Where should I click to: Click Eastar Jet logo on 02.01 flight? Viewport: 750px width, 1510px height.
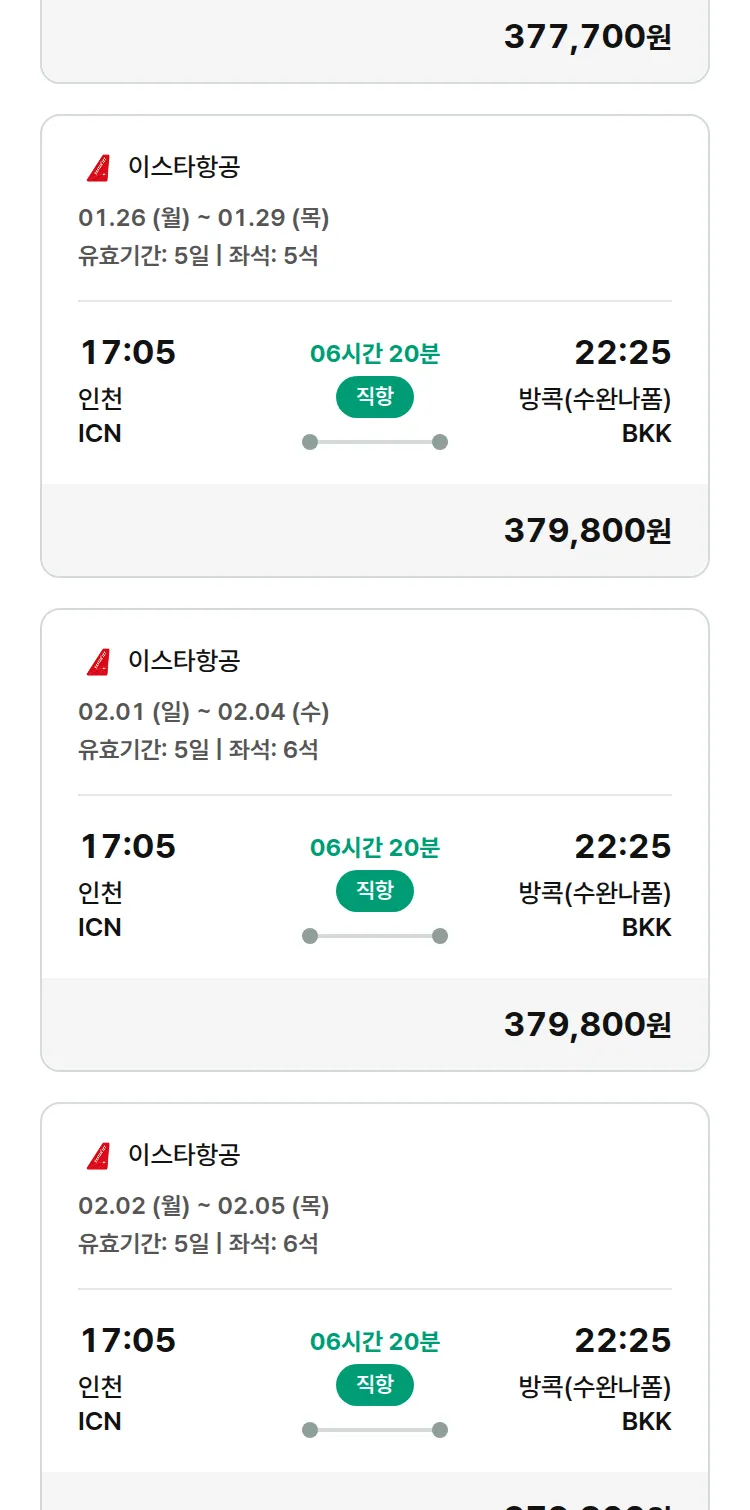tap(98, 662)
